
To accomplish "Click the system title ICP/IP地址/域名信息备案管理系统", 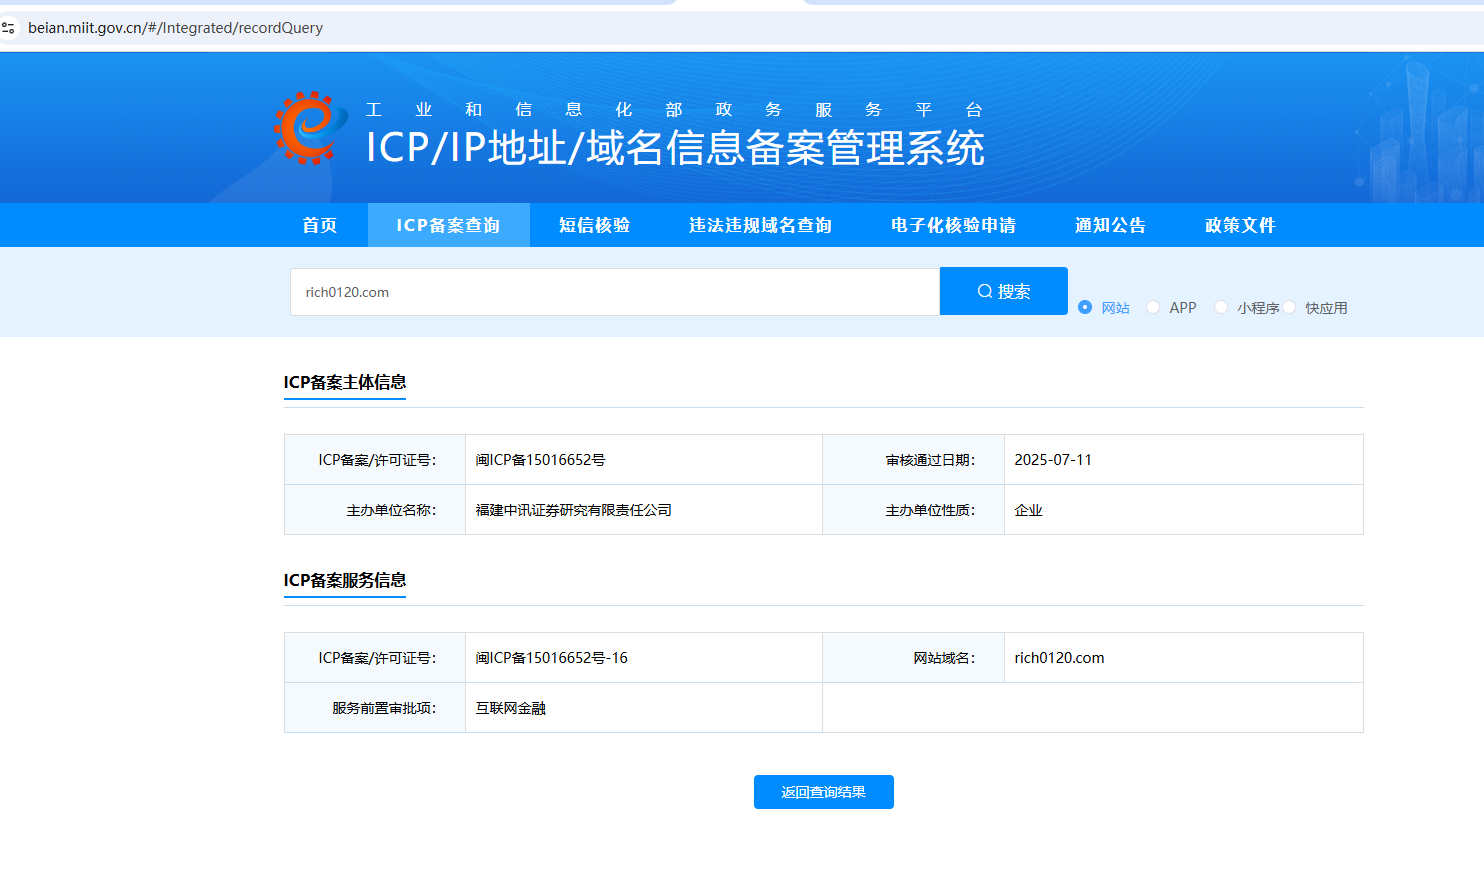I will point(675,148).
